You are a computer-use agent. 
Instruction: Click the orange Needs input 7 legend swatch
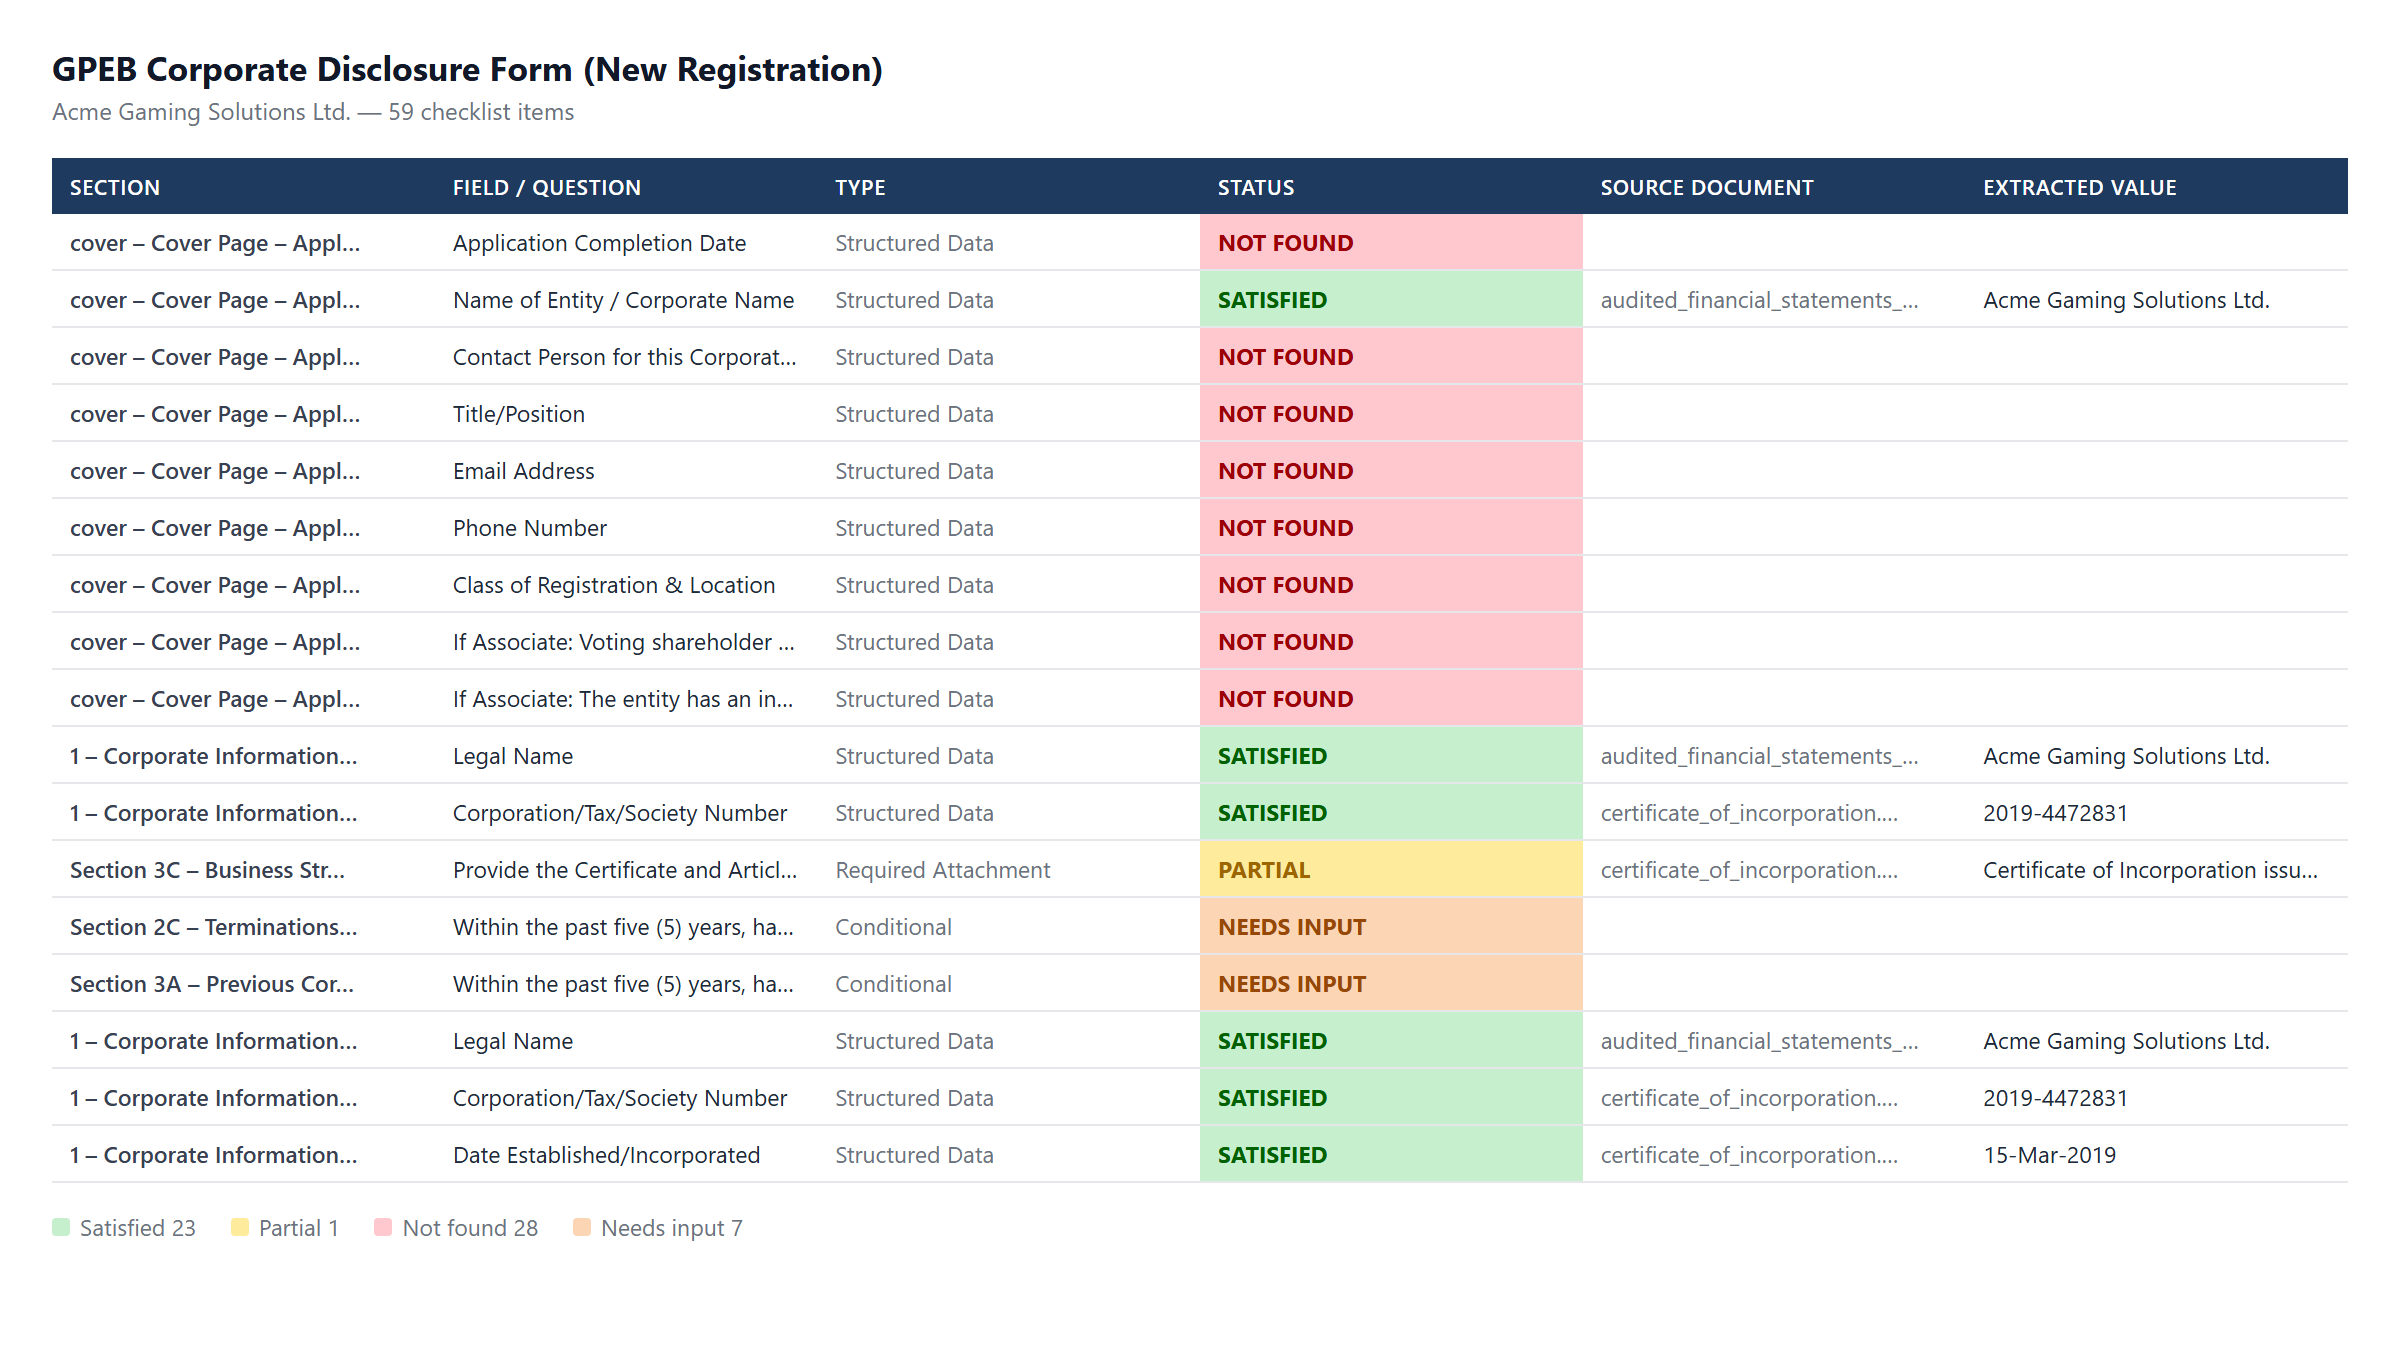582,1227
